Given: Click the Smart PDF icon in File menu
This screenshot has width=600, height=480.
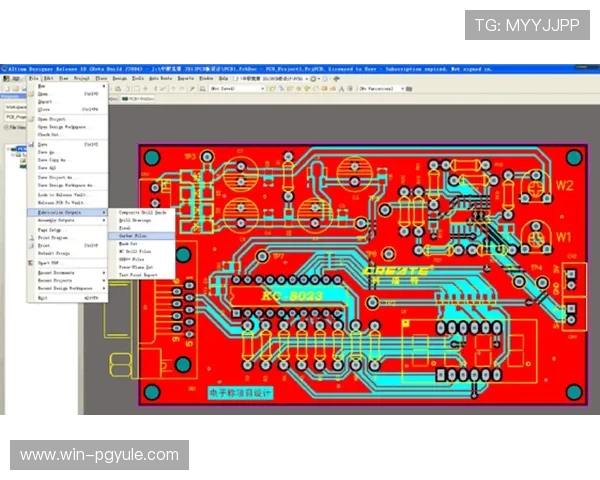Looking at the screenshot, I should point(32,263).
